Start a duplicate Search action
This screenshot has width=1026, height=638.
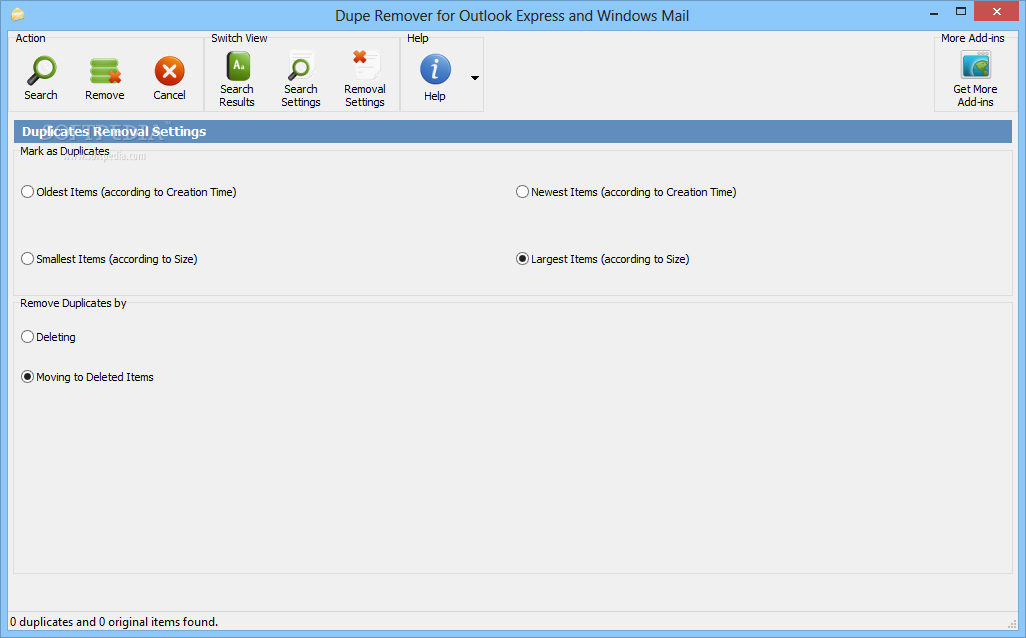[x=41, y=78]
